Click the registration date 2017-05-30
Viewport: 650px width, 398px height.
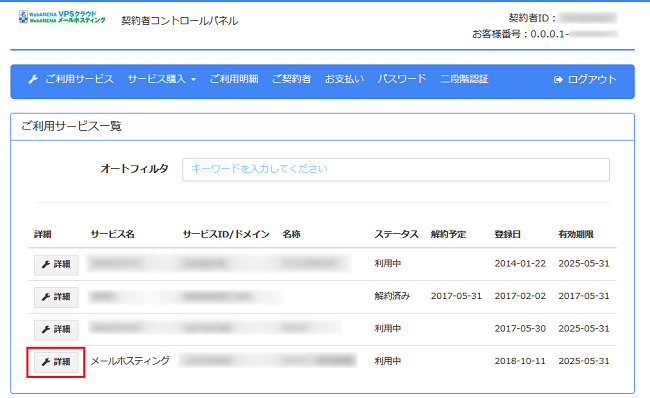click(520, 329)
